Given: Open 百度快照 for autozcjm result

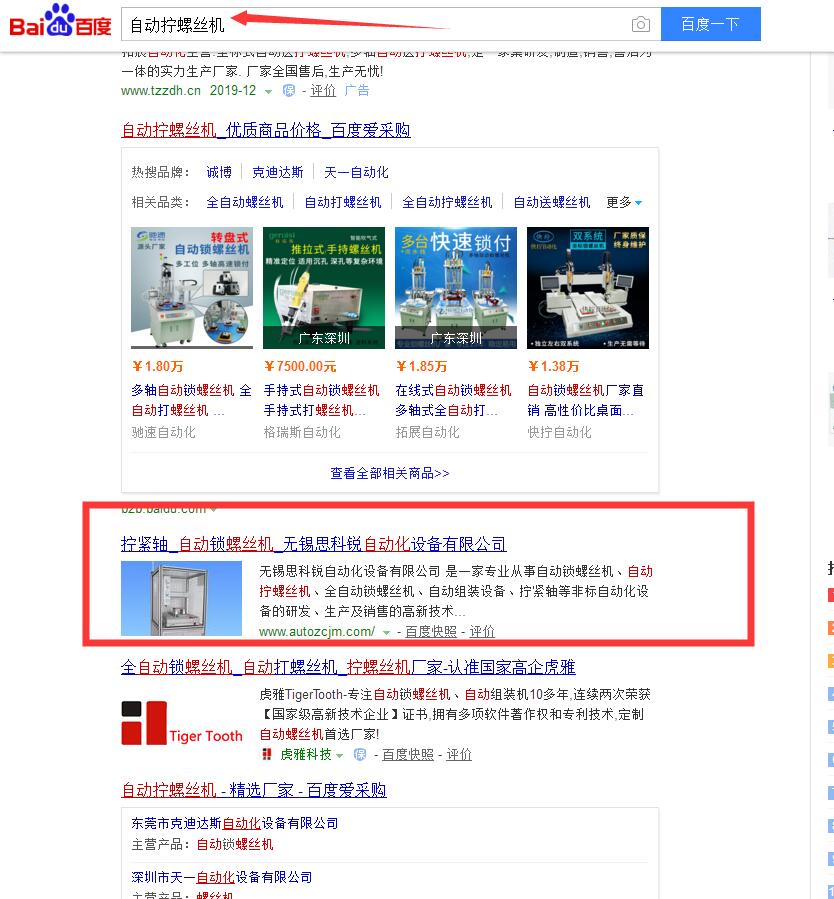Looking at the screenshot, I should pyautogui.click(x=431, y=632).
